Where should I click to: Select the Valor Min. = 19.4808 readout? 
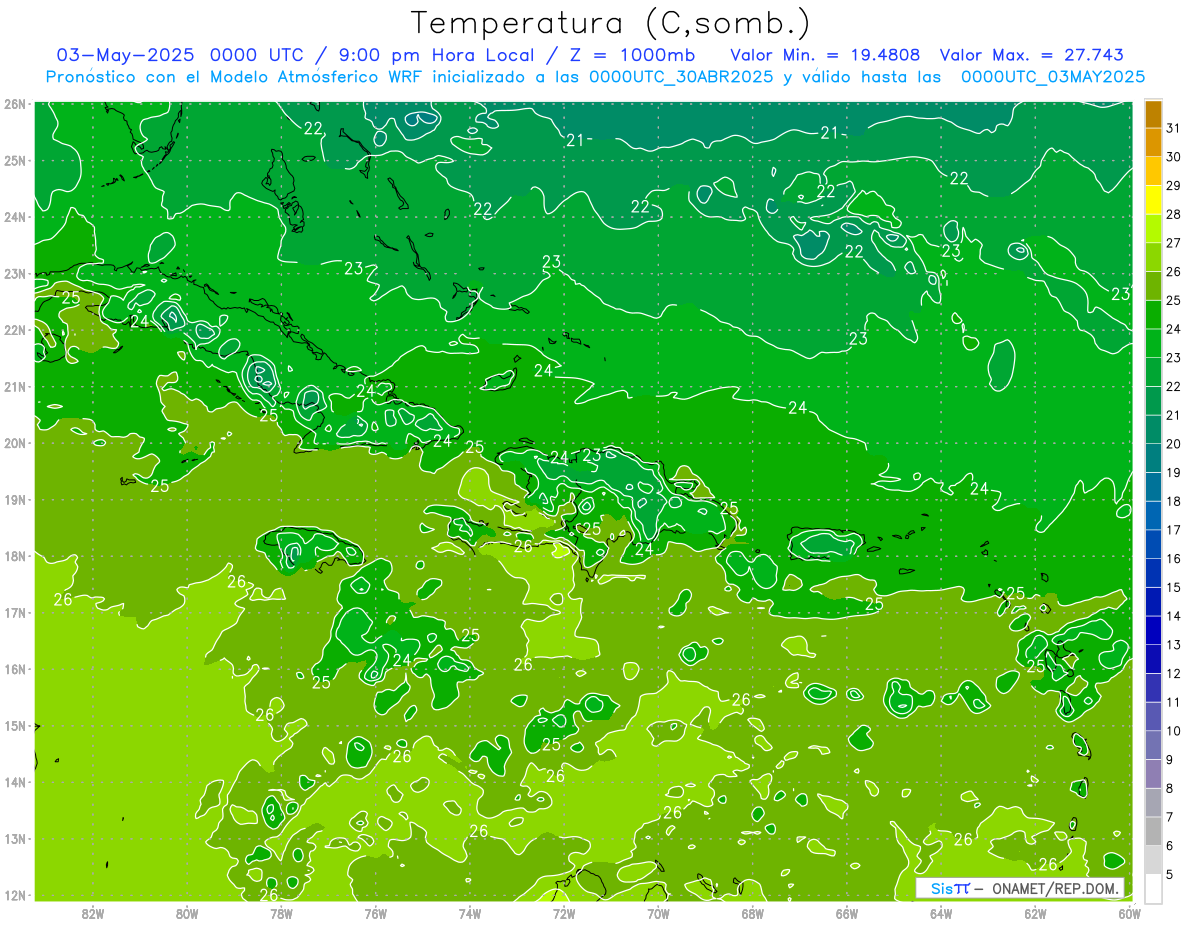tap(825, 55)
